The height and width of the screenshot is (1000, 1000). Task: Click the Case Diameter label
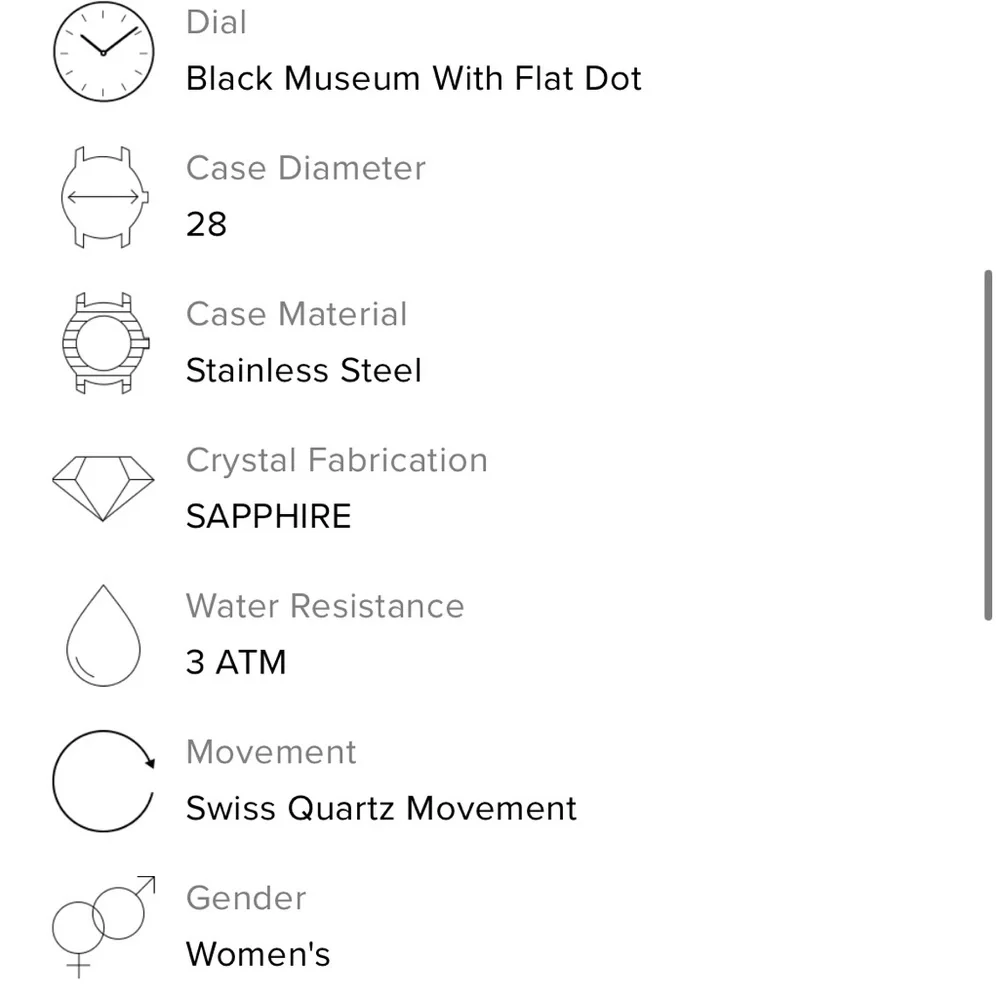point(305,168)
